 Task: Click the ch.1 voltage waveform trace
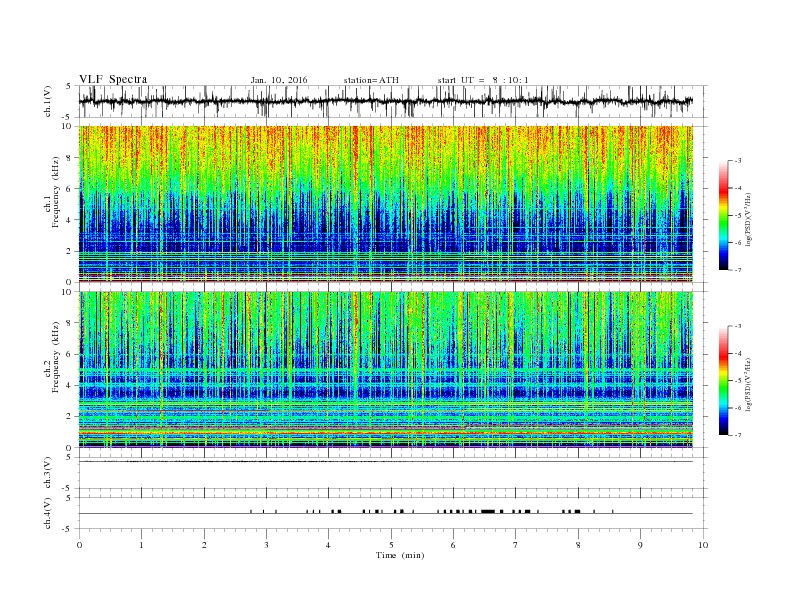point(385,101)
